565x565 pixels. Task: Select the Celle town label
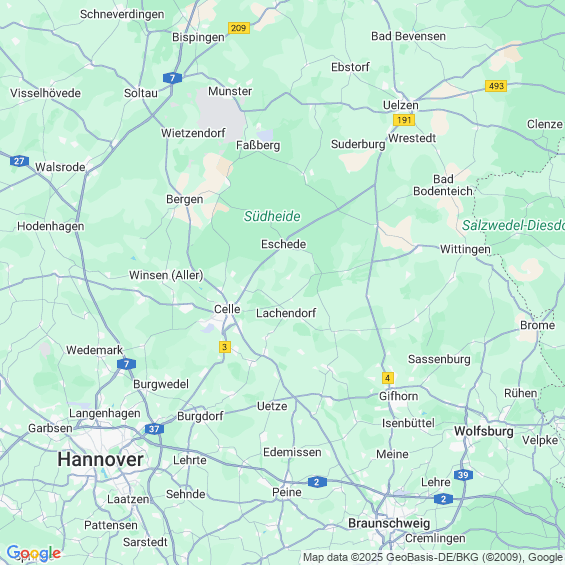point(227,309)
